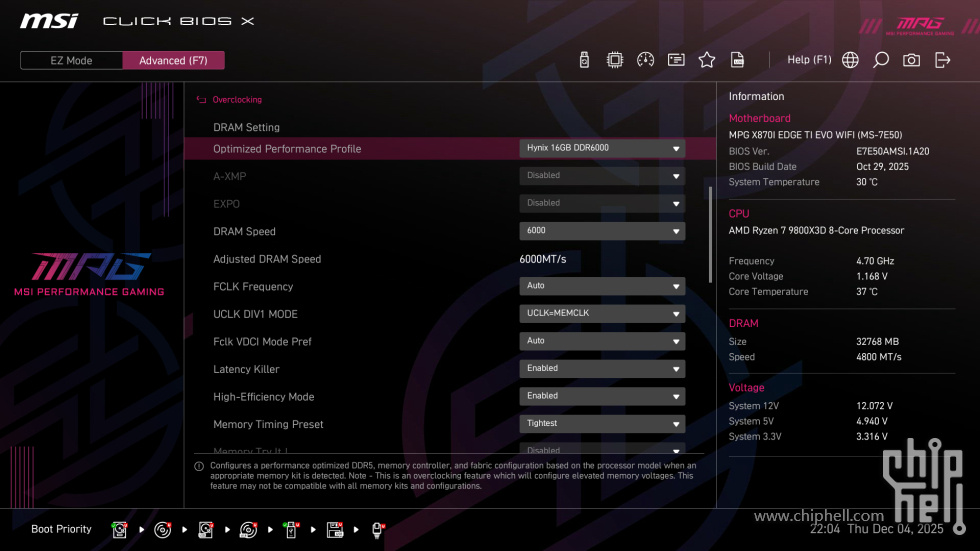The width and height of the screenshot is (980, 551).
Task: Open the USB flash drive M-Flash icon
Action: tap(584, 60)
